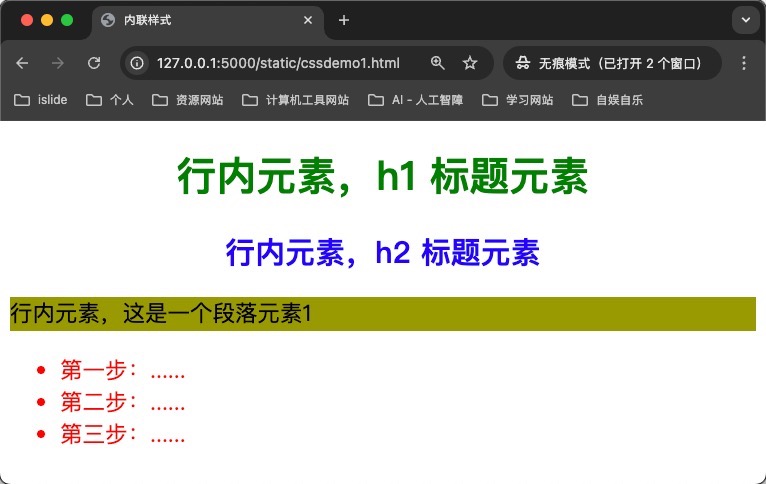Open the 自娱自乐 bookmark folder

(607, 100)
